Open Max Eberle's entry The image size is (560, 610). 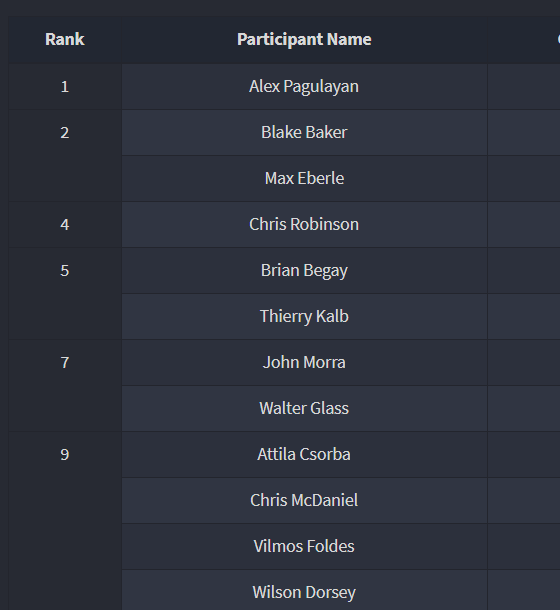(x=304, y=179)
